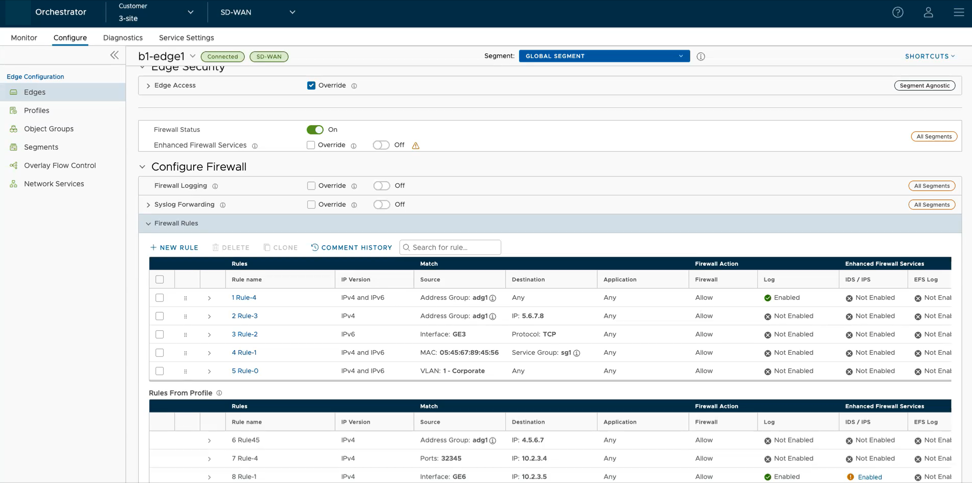Click the Segment info icon
Viewport: 972px width, 483px height.
tap(701, 57)
